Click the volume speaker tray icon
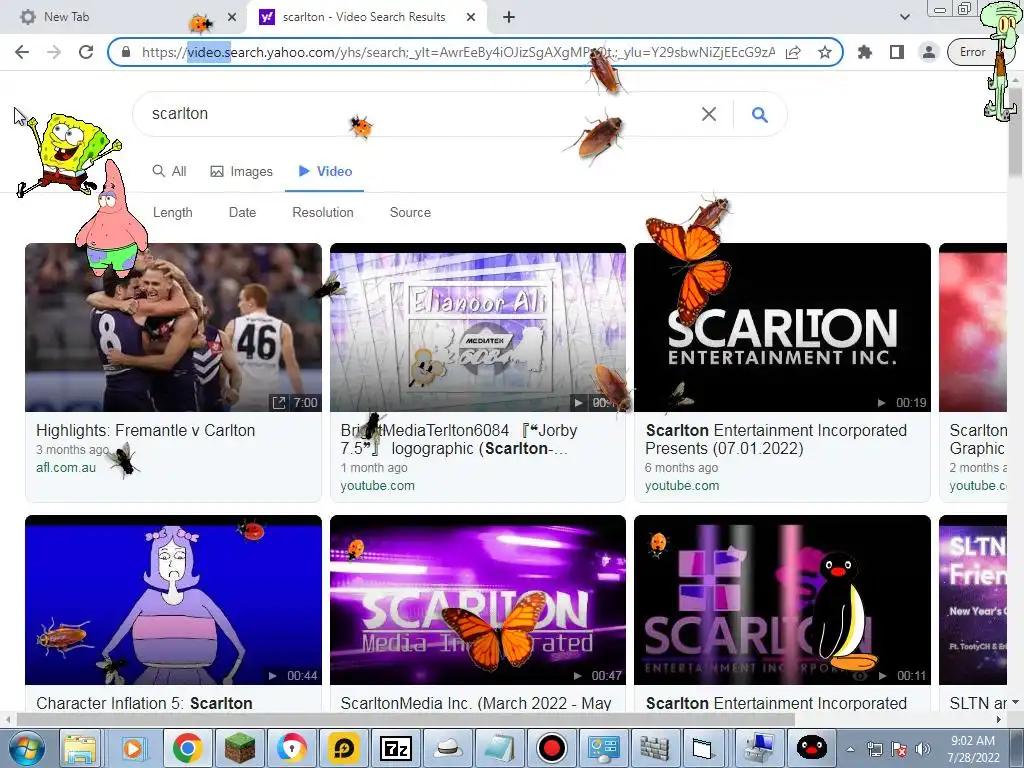This screenshot has height=768, width=1024. (x=922, y=749)
